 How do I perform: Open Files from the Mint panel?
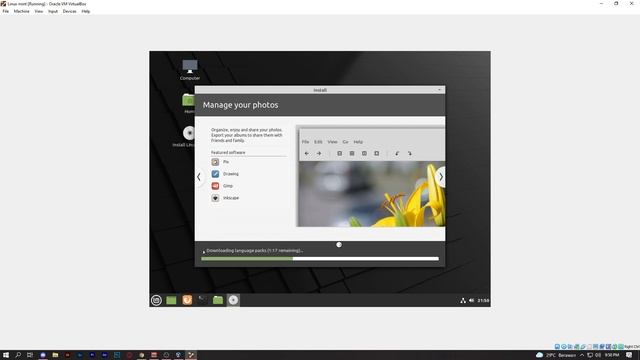[x=218, y=300]
